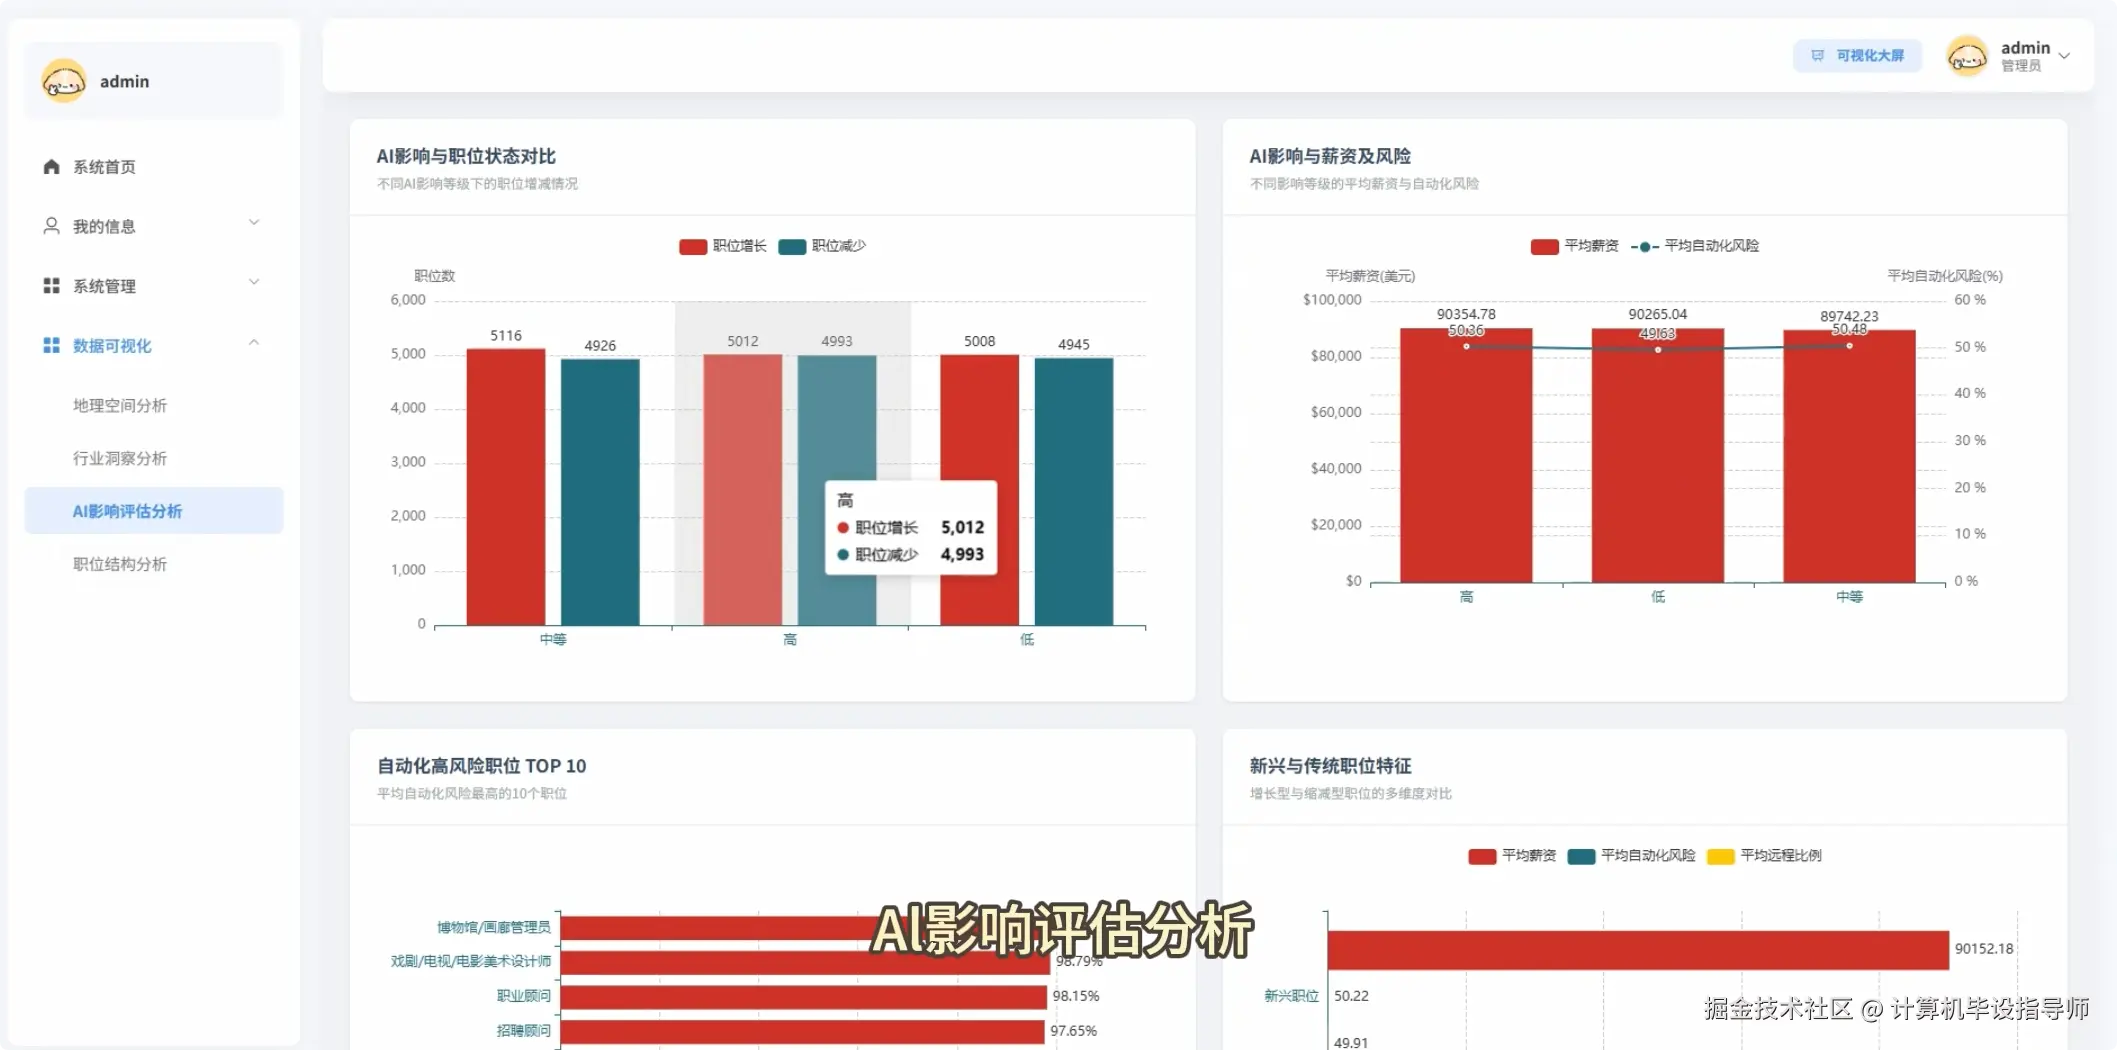Viewport: 2117px width, 1050px height.
Task: Toggle 平均自动化风险 legend in 新兴与传统职位特征 chart
Action: click(x=1632, y=856)
